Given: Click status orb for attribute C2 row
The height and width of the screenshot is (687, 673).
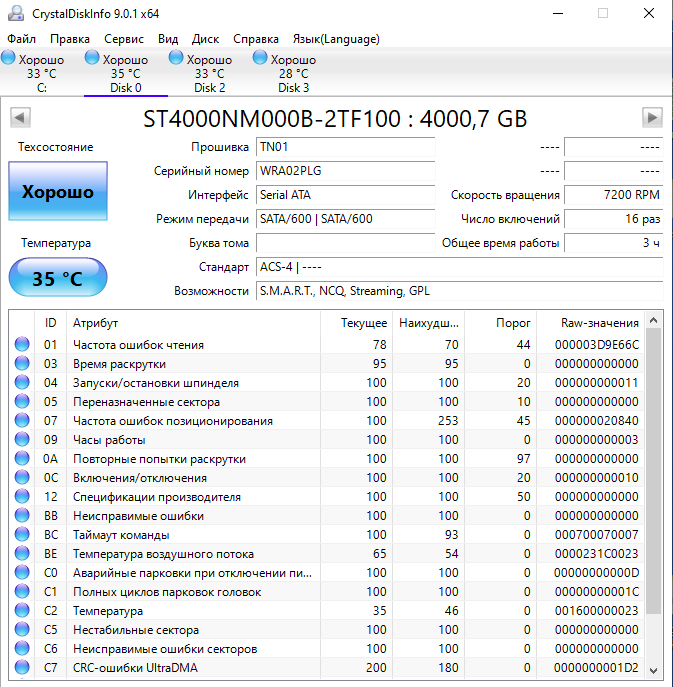Looking at the screenshot, I should pos(22,610).
